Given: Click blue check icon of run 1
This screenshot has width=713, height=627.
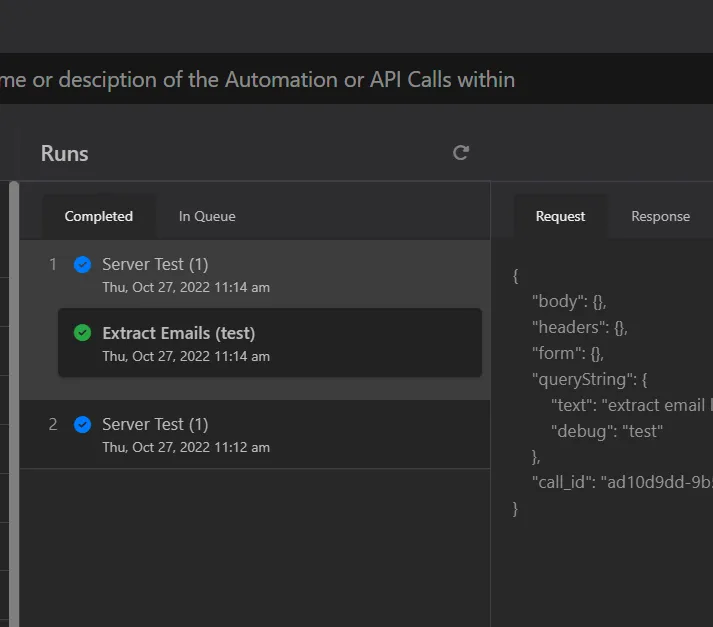Looking at the screenshot, I should coord(82,265).
